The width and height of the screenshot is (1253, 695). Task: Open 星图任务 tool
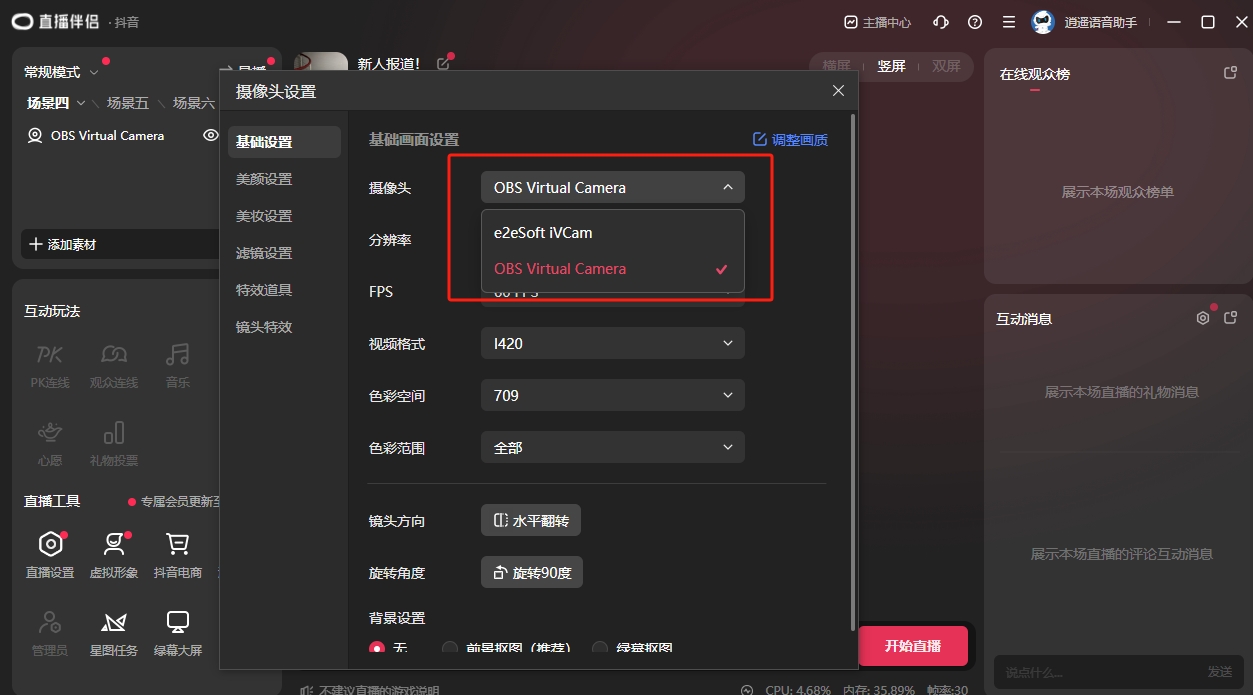[114, 633]
